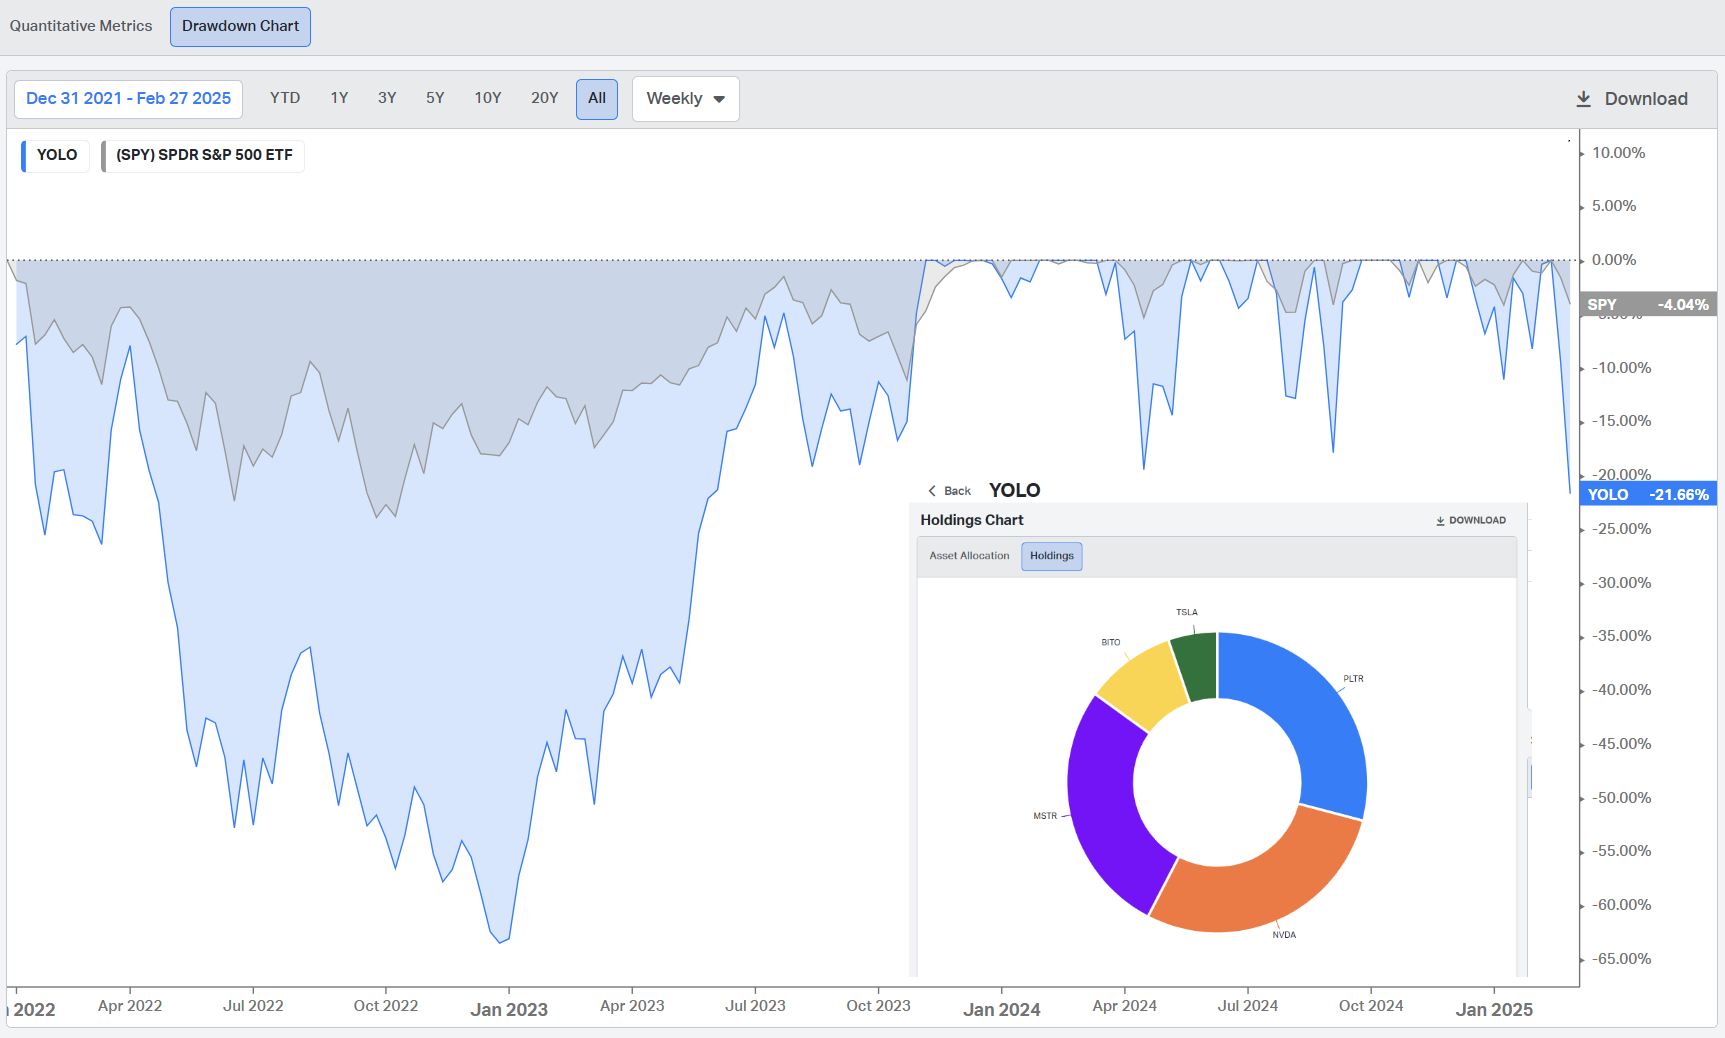Click the YOLO title of the holdings panel
This screenshot has height=1038, width=1725.
pos(1014,490)
